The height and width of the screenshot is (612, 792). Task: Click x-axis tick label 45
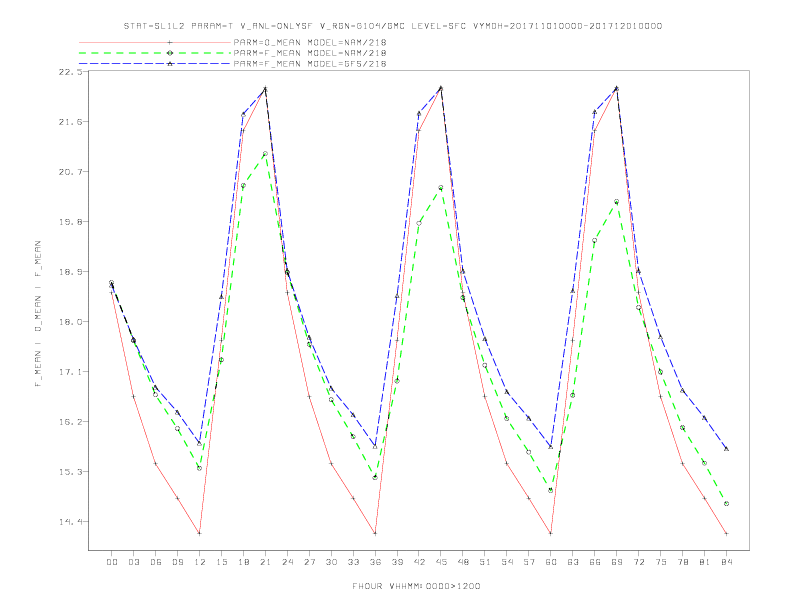pos(441,562)
